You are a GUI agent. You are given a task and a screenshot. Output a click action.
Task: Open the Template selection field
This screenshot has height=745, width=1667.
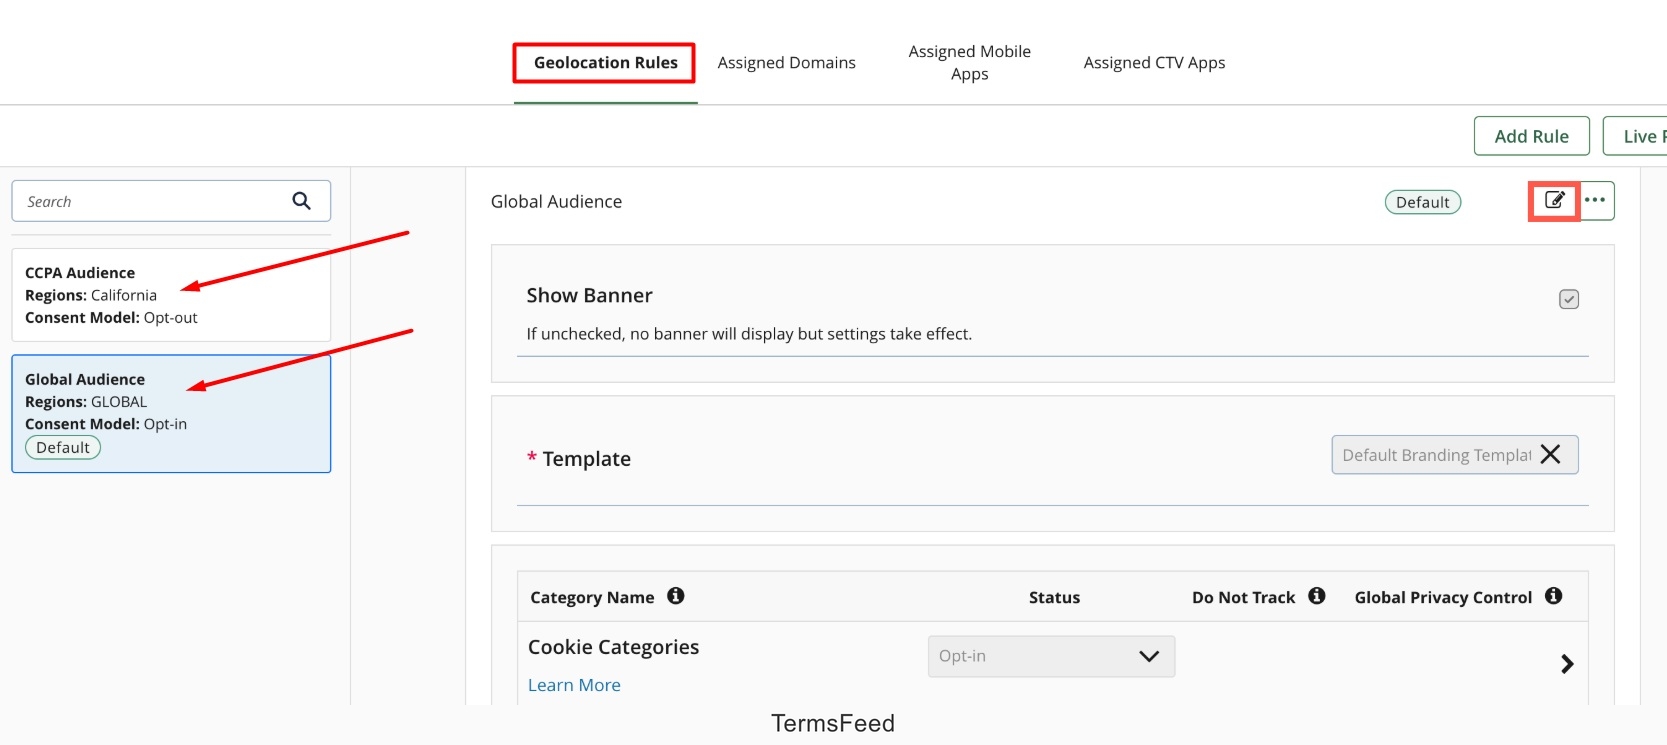pos(1455,455)
